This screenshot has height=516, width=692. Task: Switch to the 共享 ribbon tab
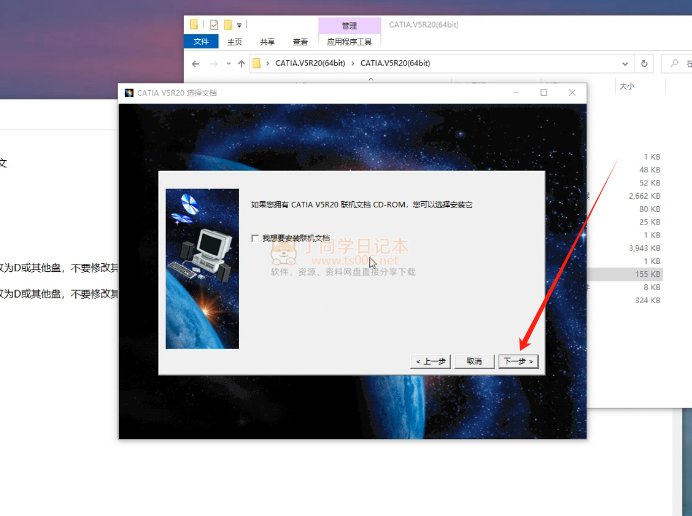(x=267, y=41)
